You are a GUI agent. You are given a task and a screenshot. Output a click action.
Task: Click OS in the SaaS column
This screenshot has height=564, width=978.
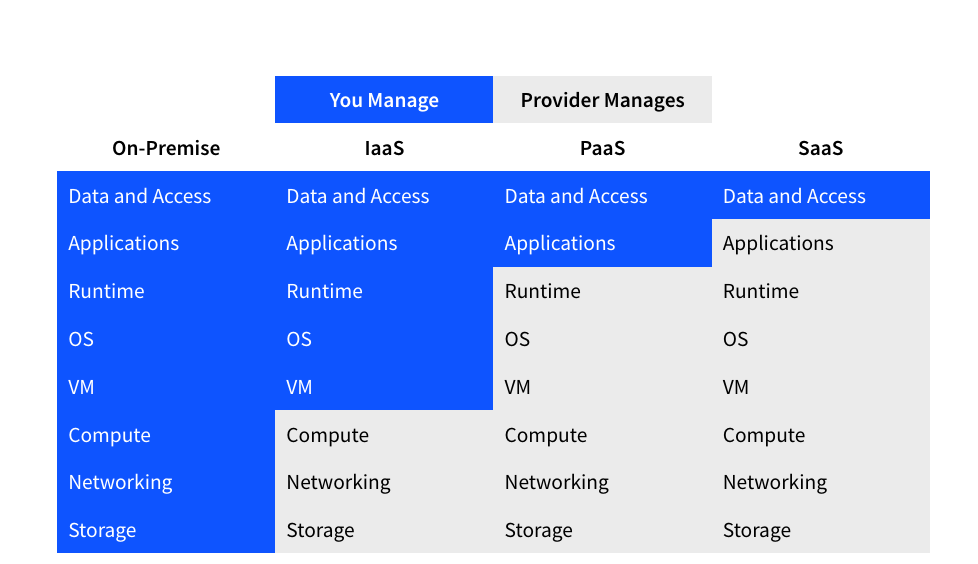coord(735,339)
